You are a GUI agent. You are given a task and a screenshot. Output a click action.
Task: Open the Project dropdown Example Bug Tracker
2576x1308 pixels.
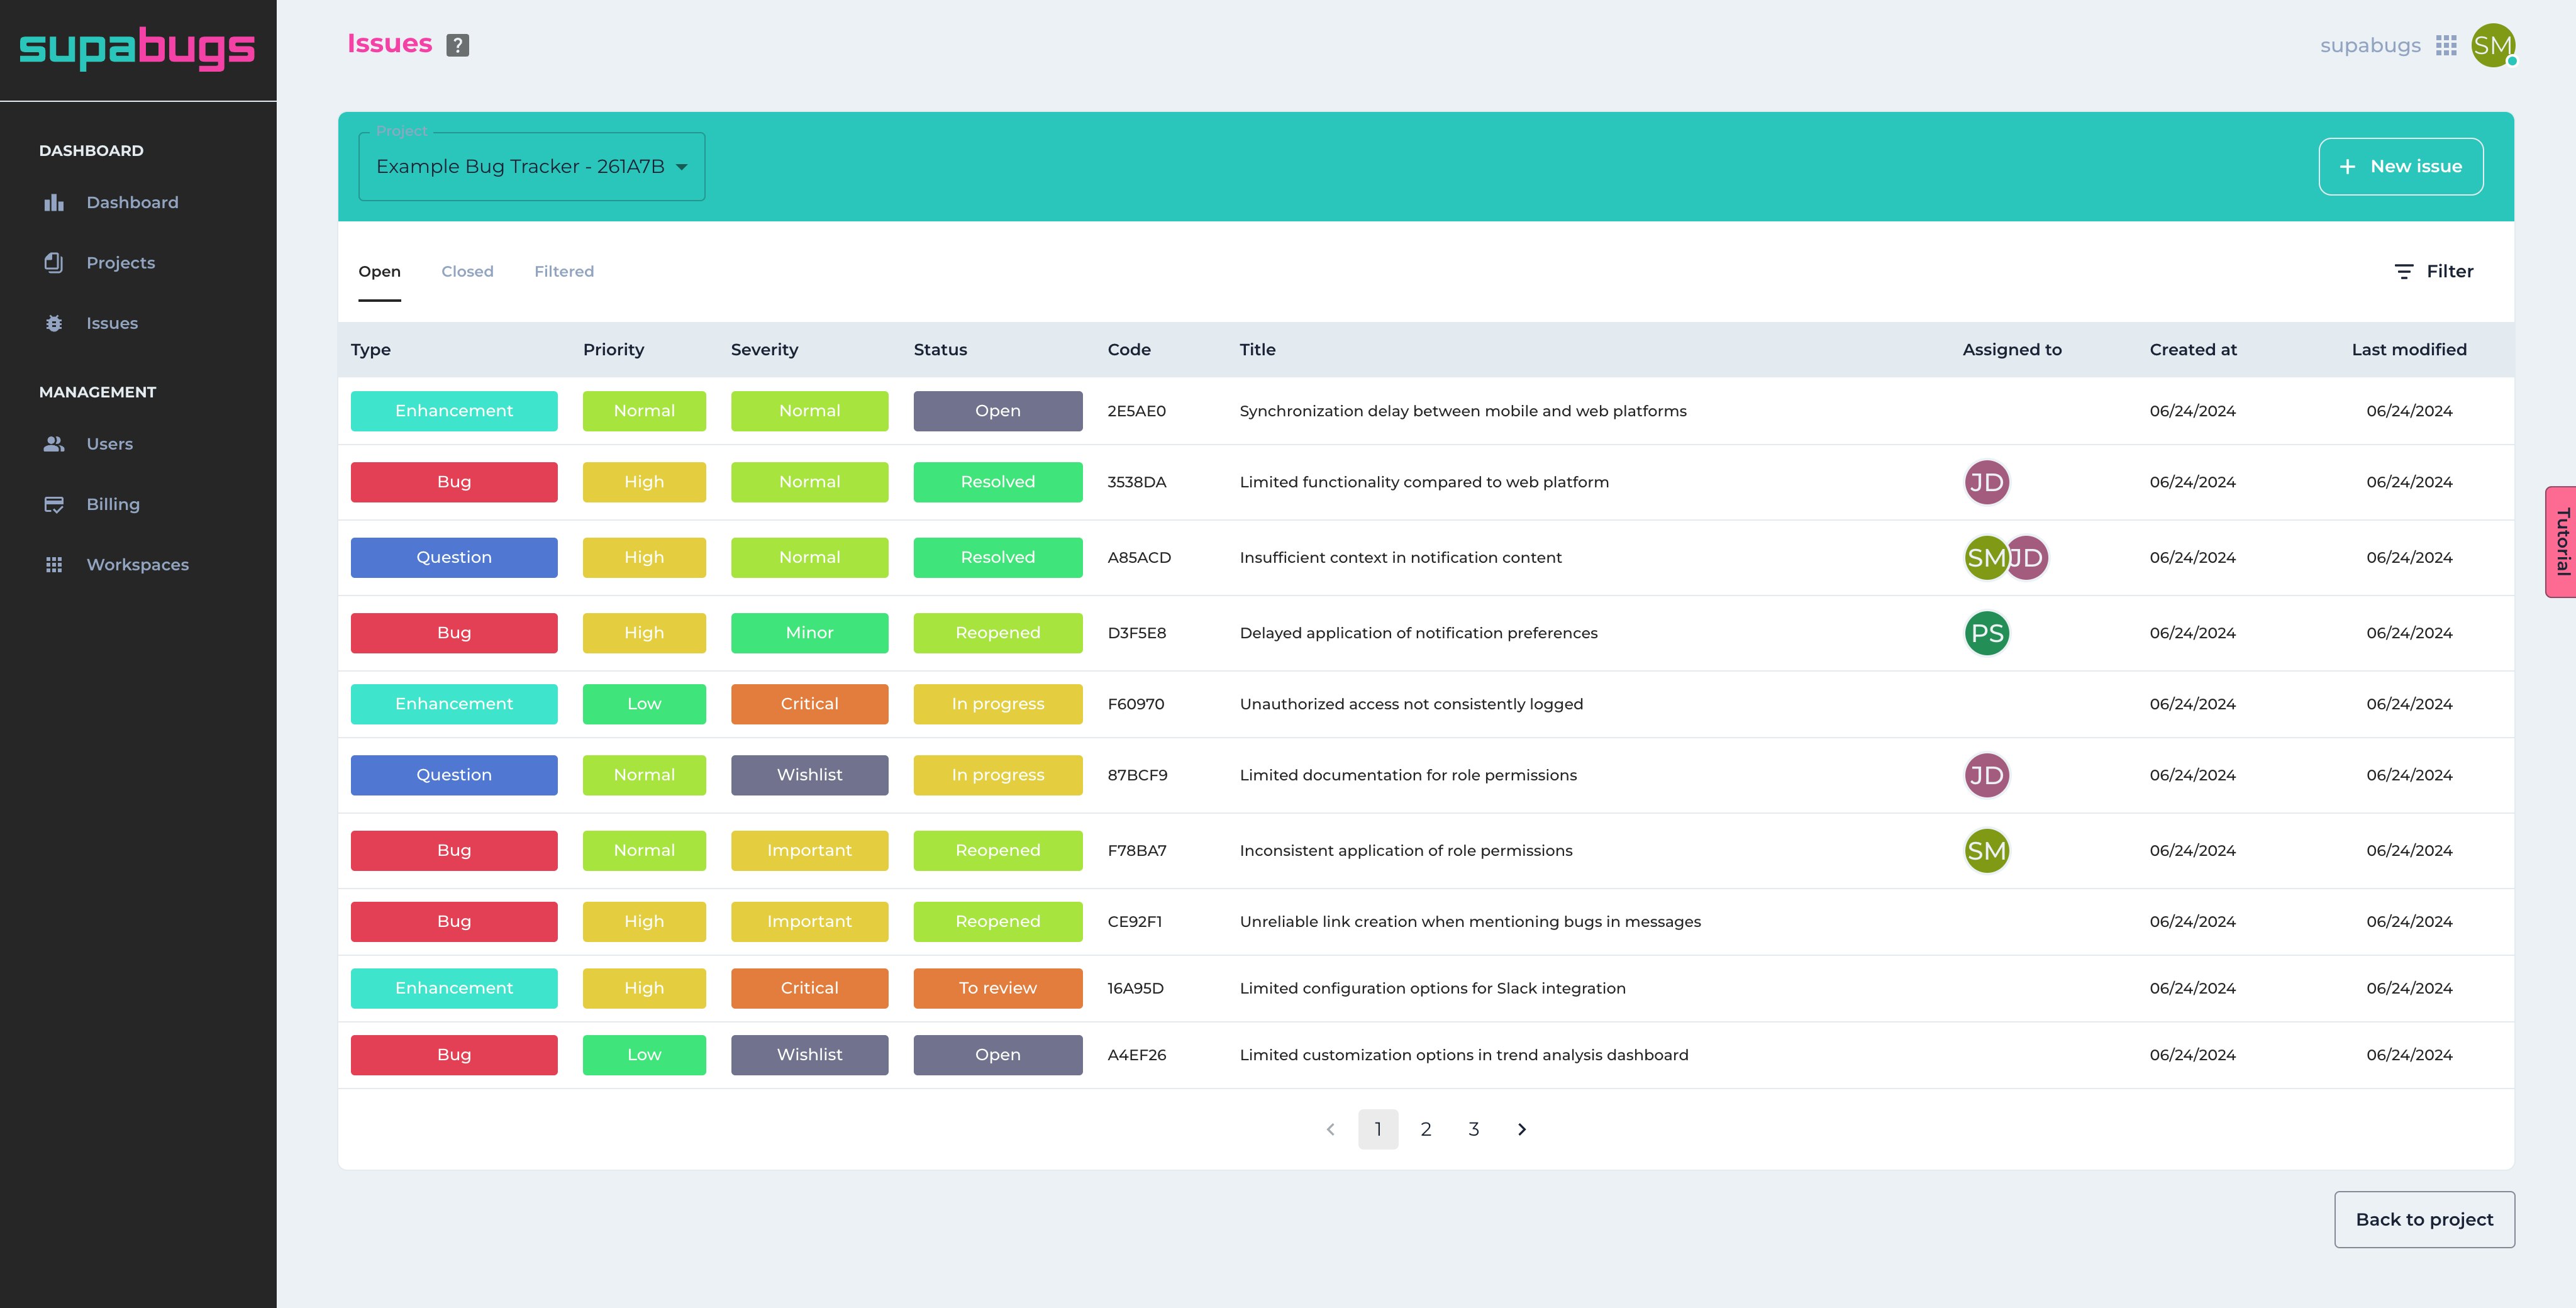click(532, 167)
